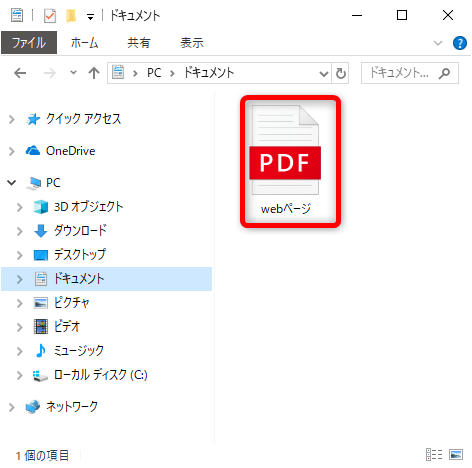
Task: Select ダウンロード in the navigation pane
Action: [80, 231]
